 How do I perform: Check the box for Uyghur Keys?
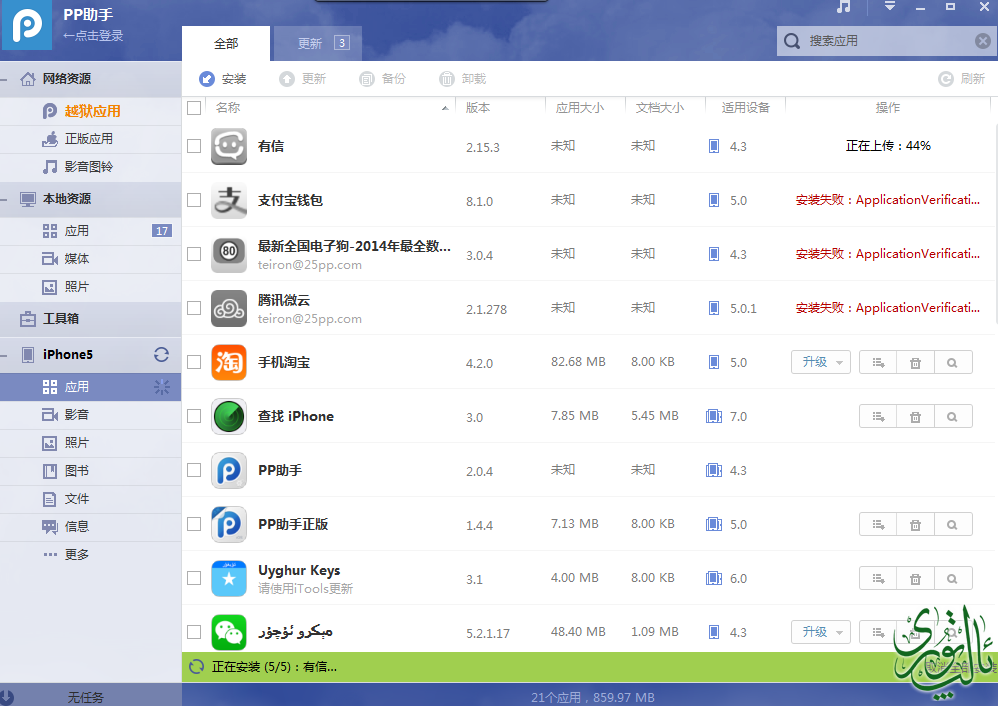pos(194,578)
